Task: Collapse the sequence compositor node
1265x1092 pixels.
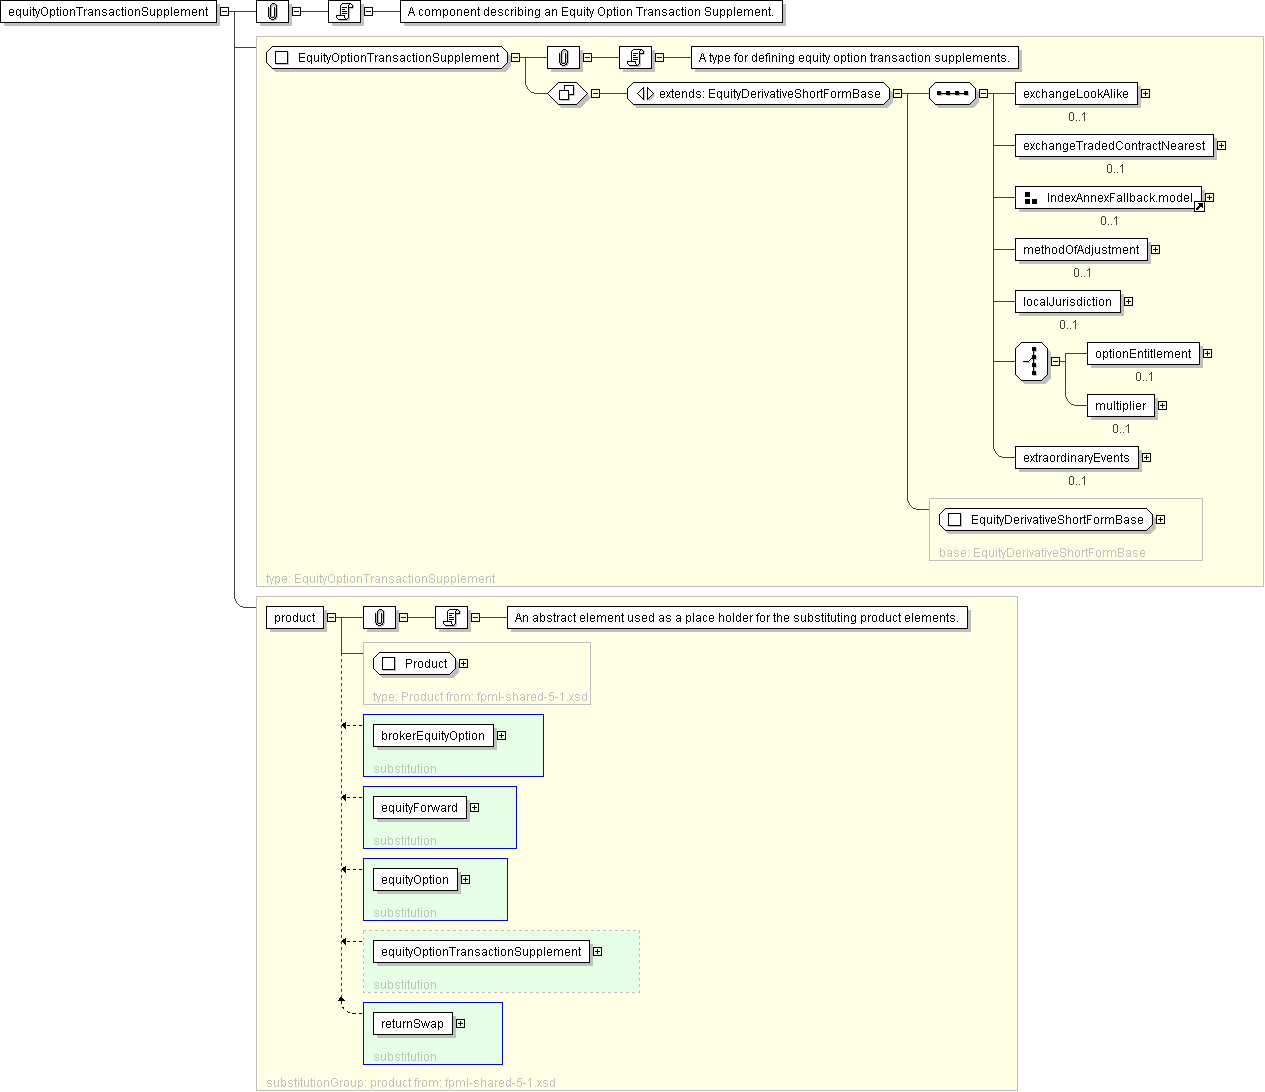Action: (983, 94)
